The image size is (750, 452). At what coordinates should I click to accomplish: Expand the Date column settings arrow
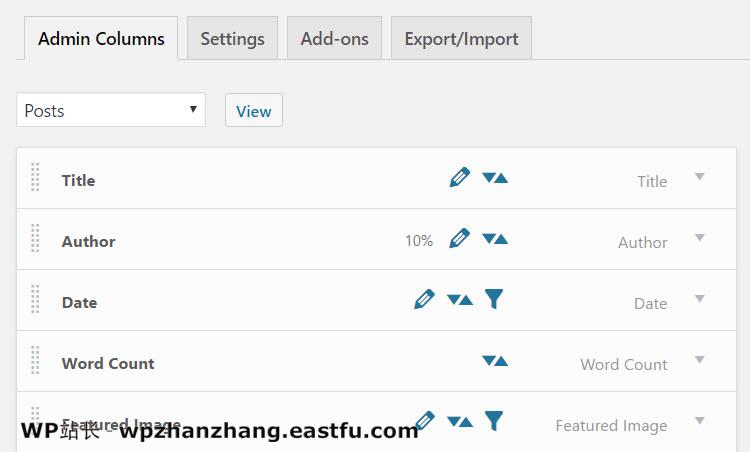[700, 299]
